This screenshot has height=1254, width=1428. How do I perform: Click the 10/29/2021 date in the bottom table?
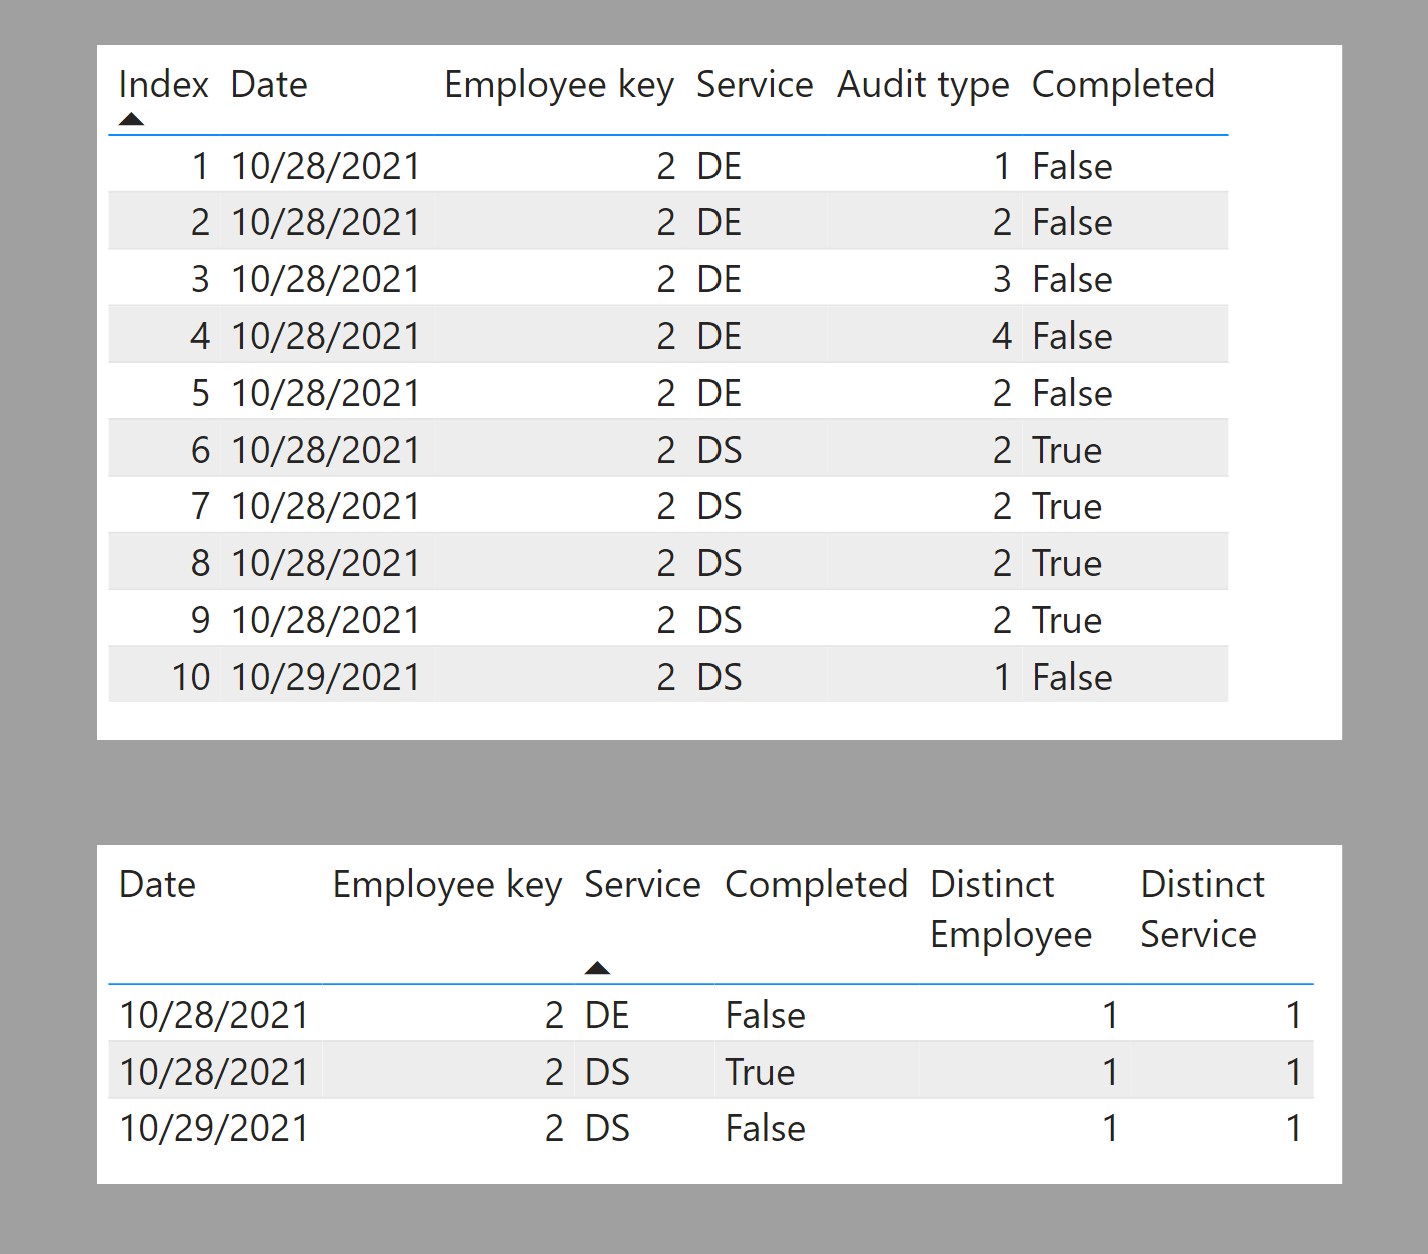pyautogui.click(x=214, y=1128)
